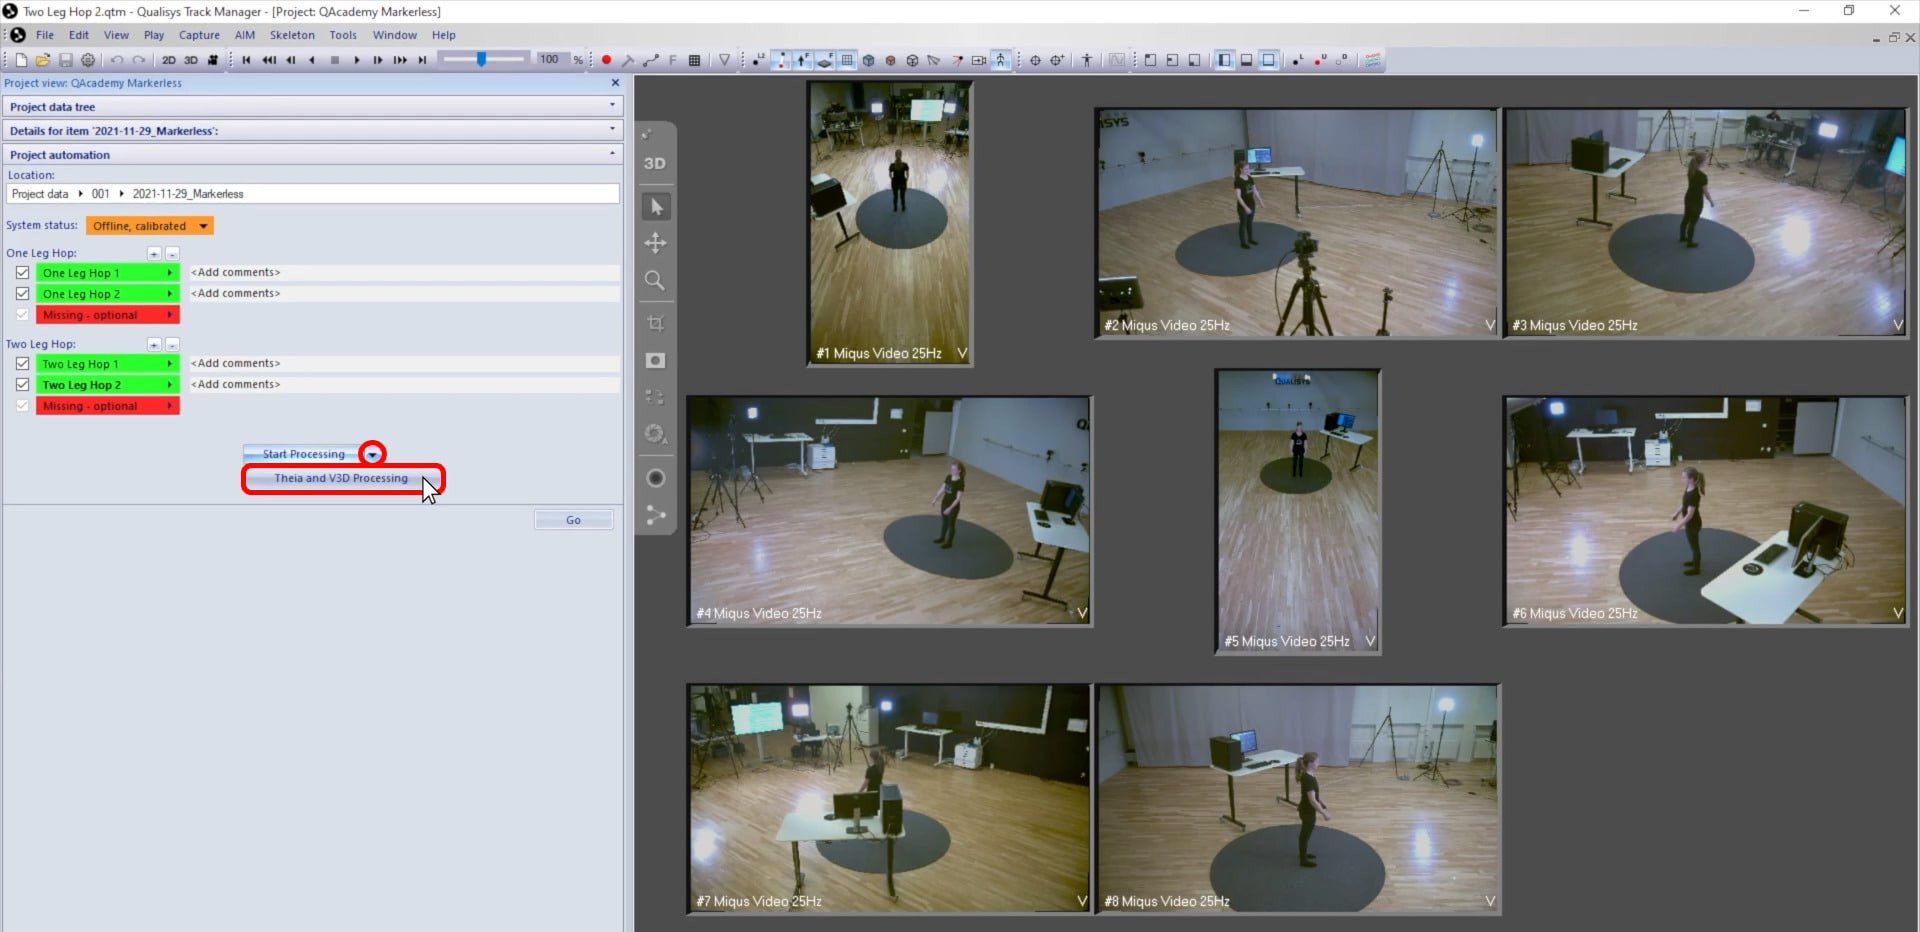Click the Go button
Viewport: 1920px width, 932px height.
tap(573, 520)
